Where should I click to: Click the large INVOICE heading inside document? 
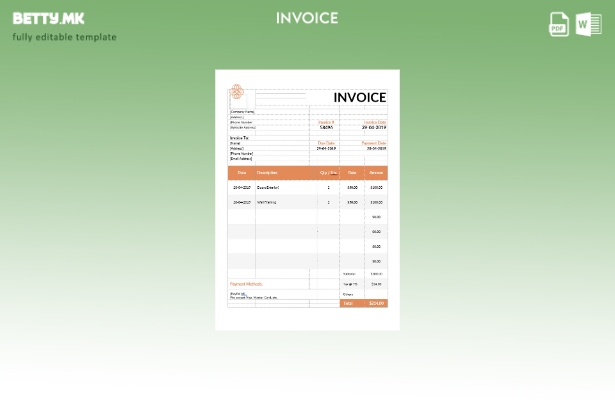(x=359, y=97)
